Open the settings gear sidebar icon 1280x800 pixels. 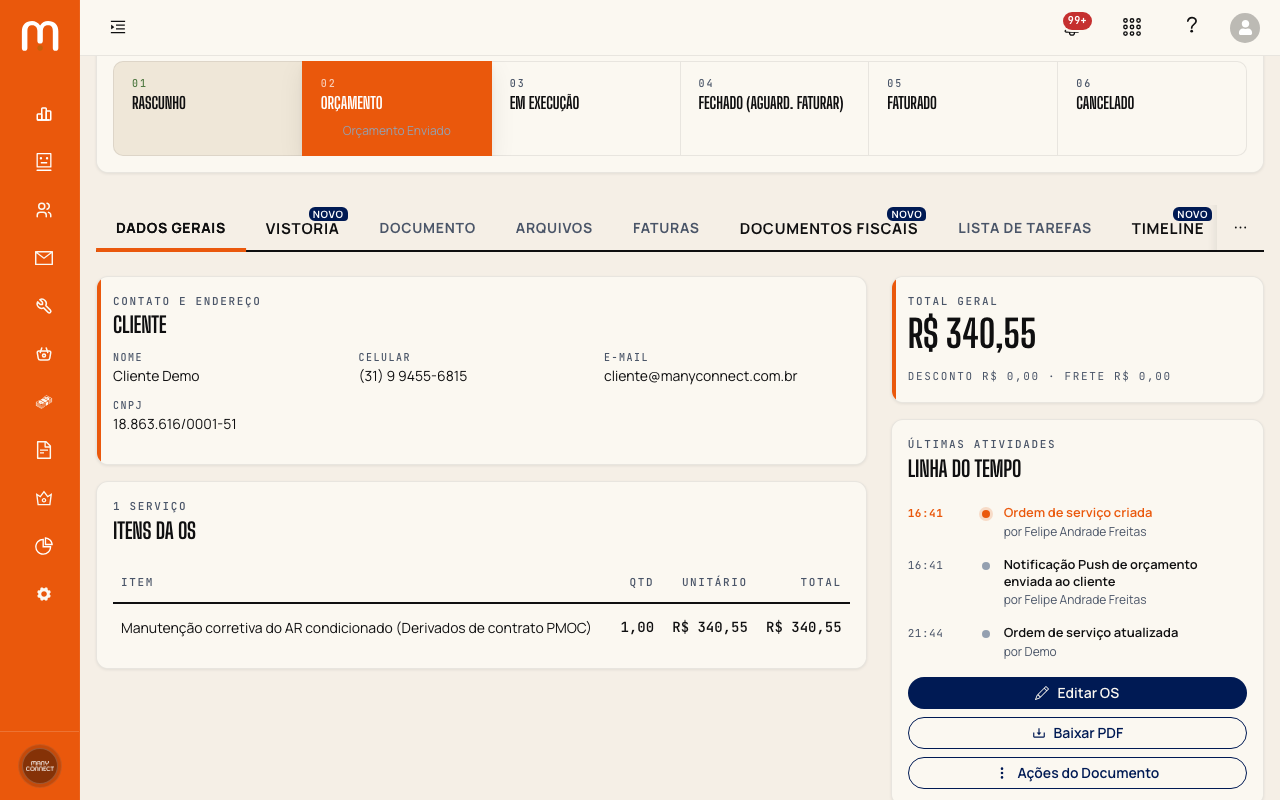(44, 594)
